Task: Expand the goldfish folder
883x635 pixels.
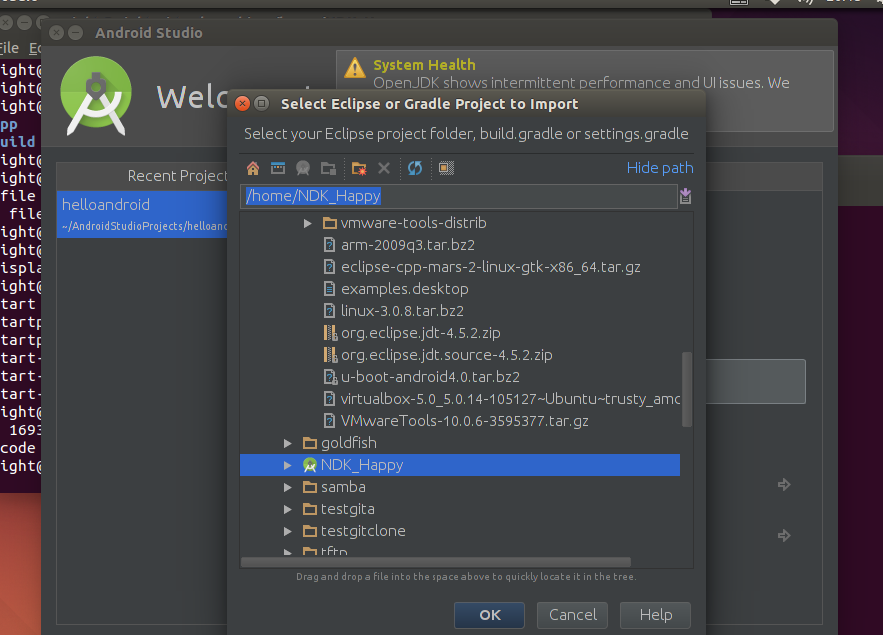Action: pos(288,444)
